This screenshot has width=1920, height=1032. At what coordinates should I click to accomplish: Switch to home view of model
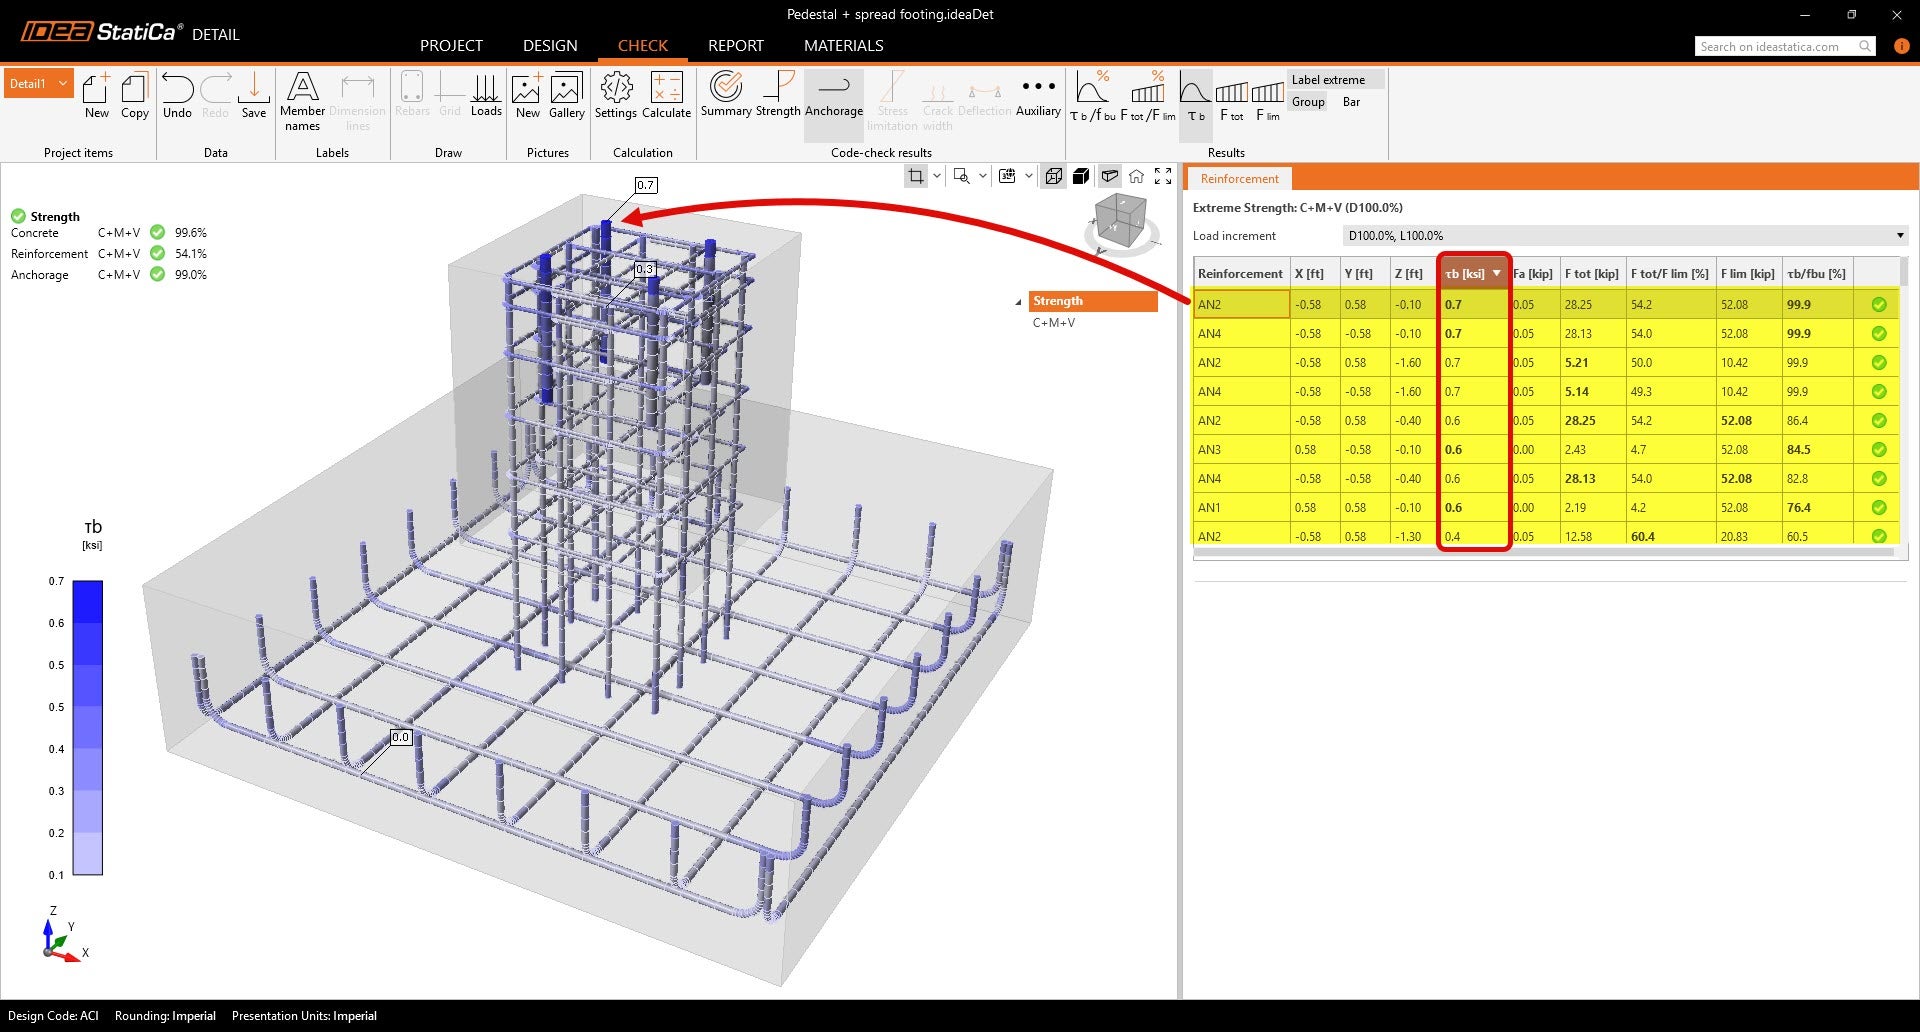pyautogui.click(x=1136, y=176)
